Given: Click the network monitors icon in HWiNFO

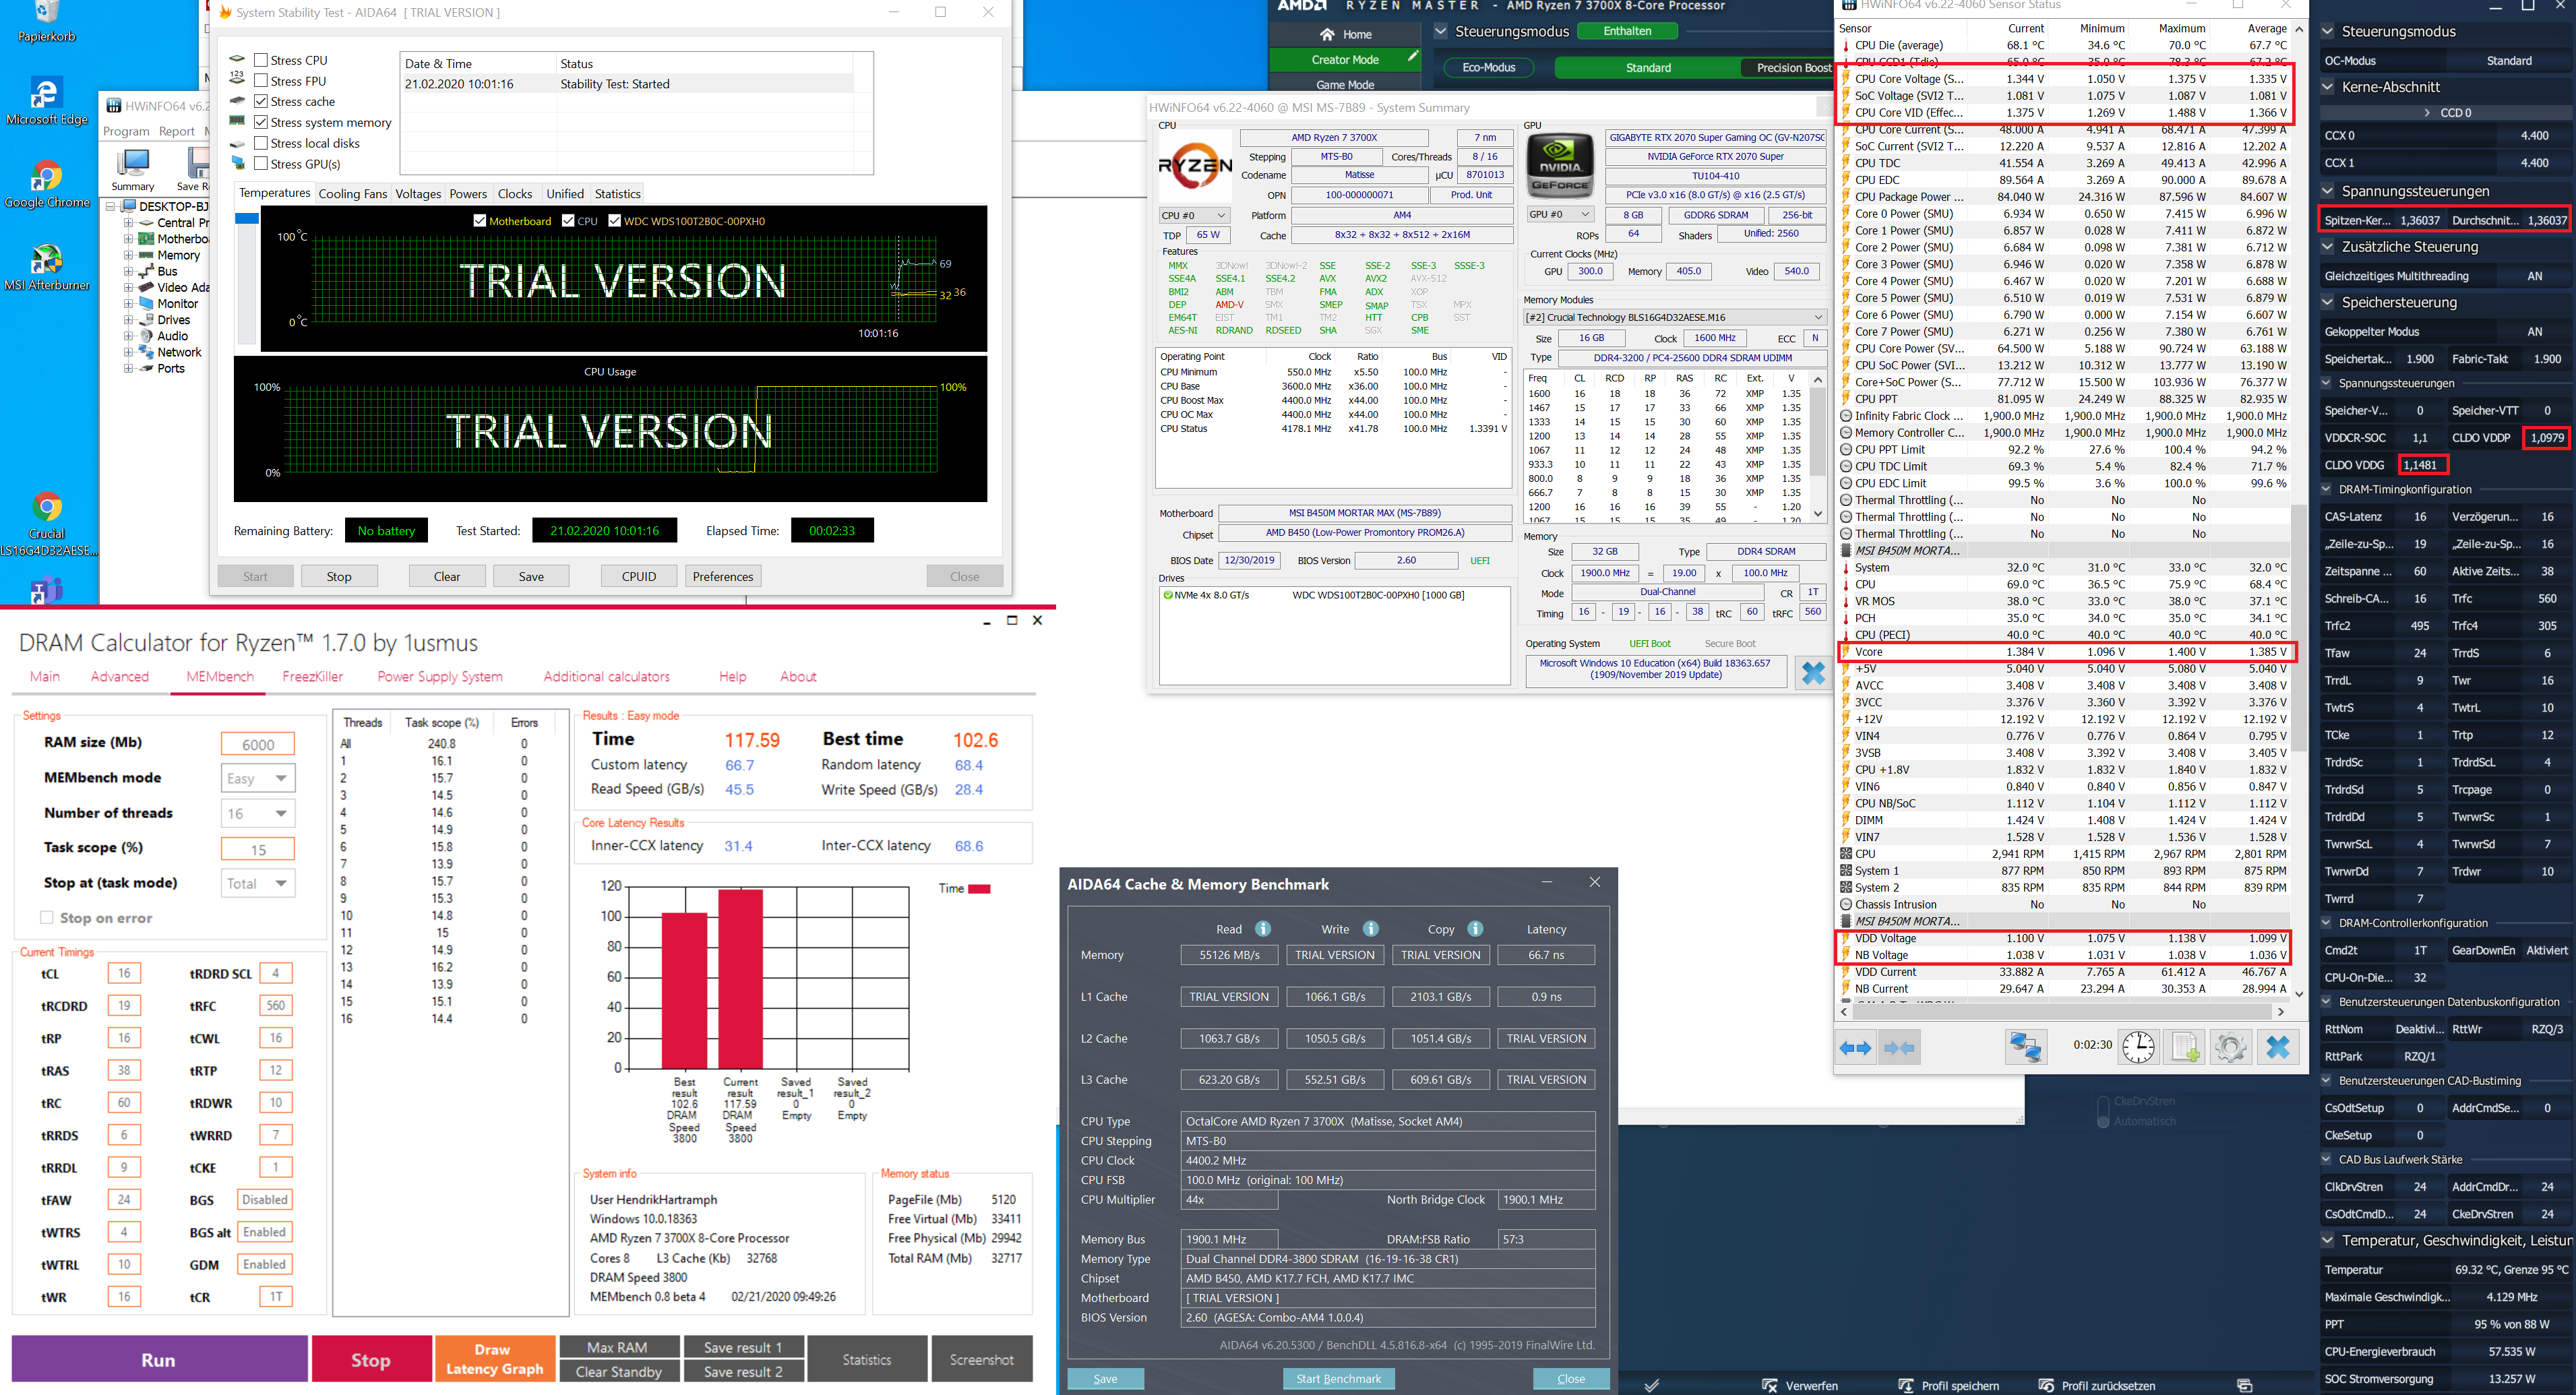Looking at the screenshot, I should point(2025,1047).
